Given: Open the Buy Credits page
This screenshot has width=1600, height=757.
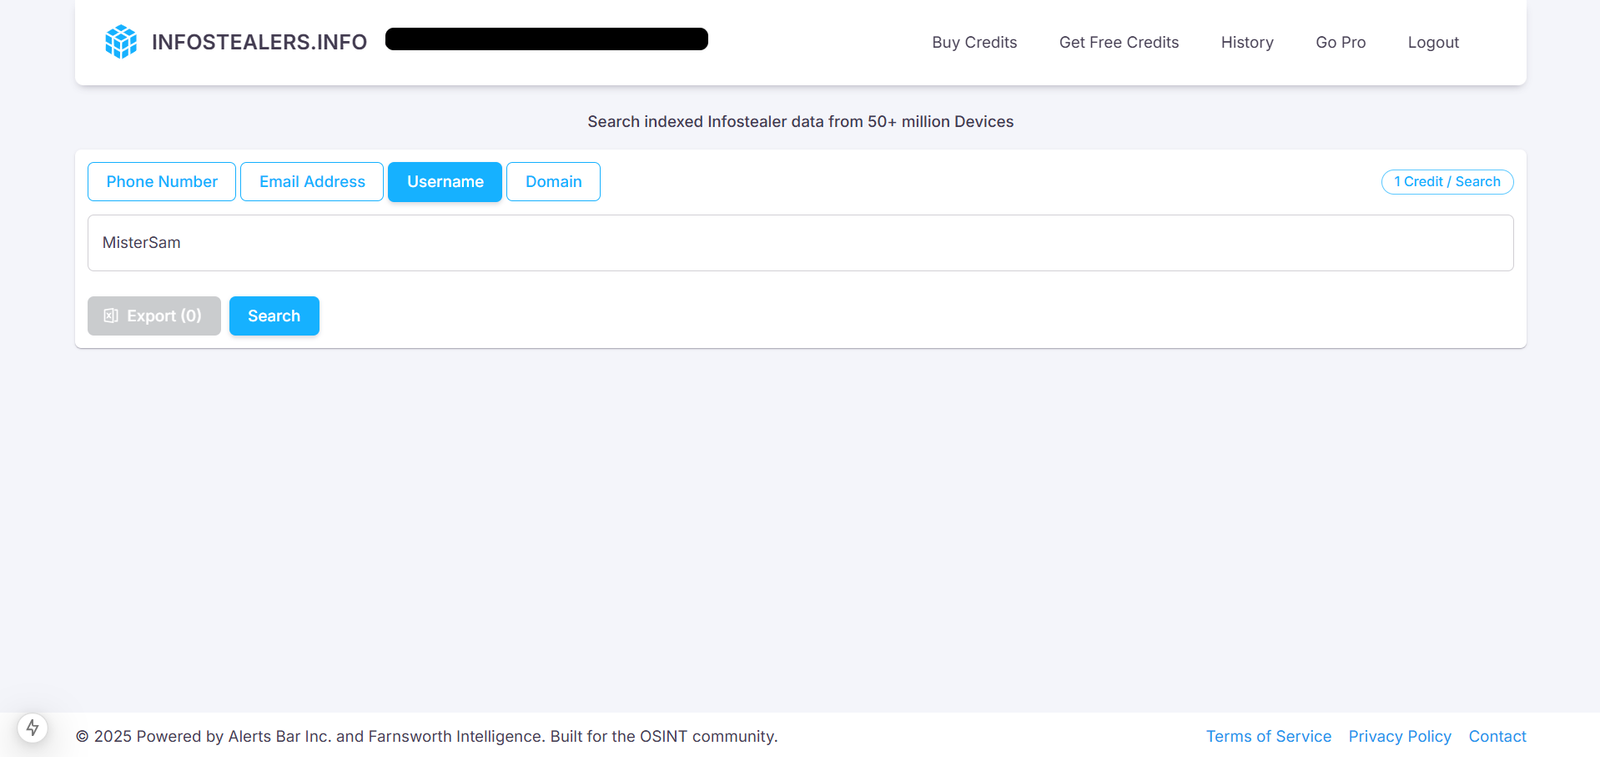Looking at the screenshot, I should click(x=974, y=42).
